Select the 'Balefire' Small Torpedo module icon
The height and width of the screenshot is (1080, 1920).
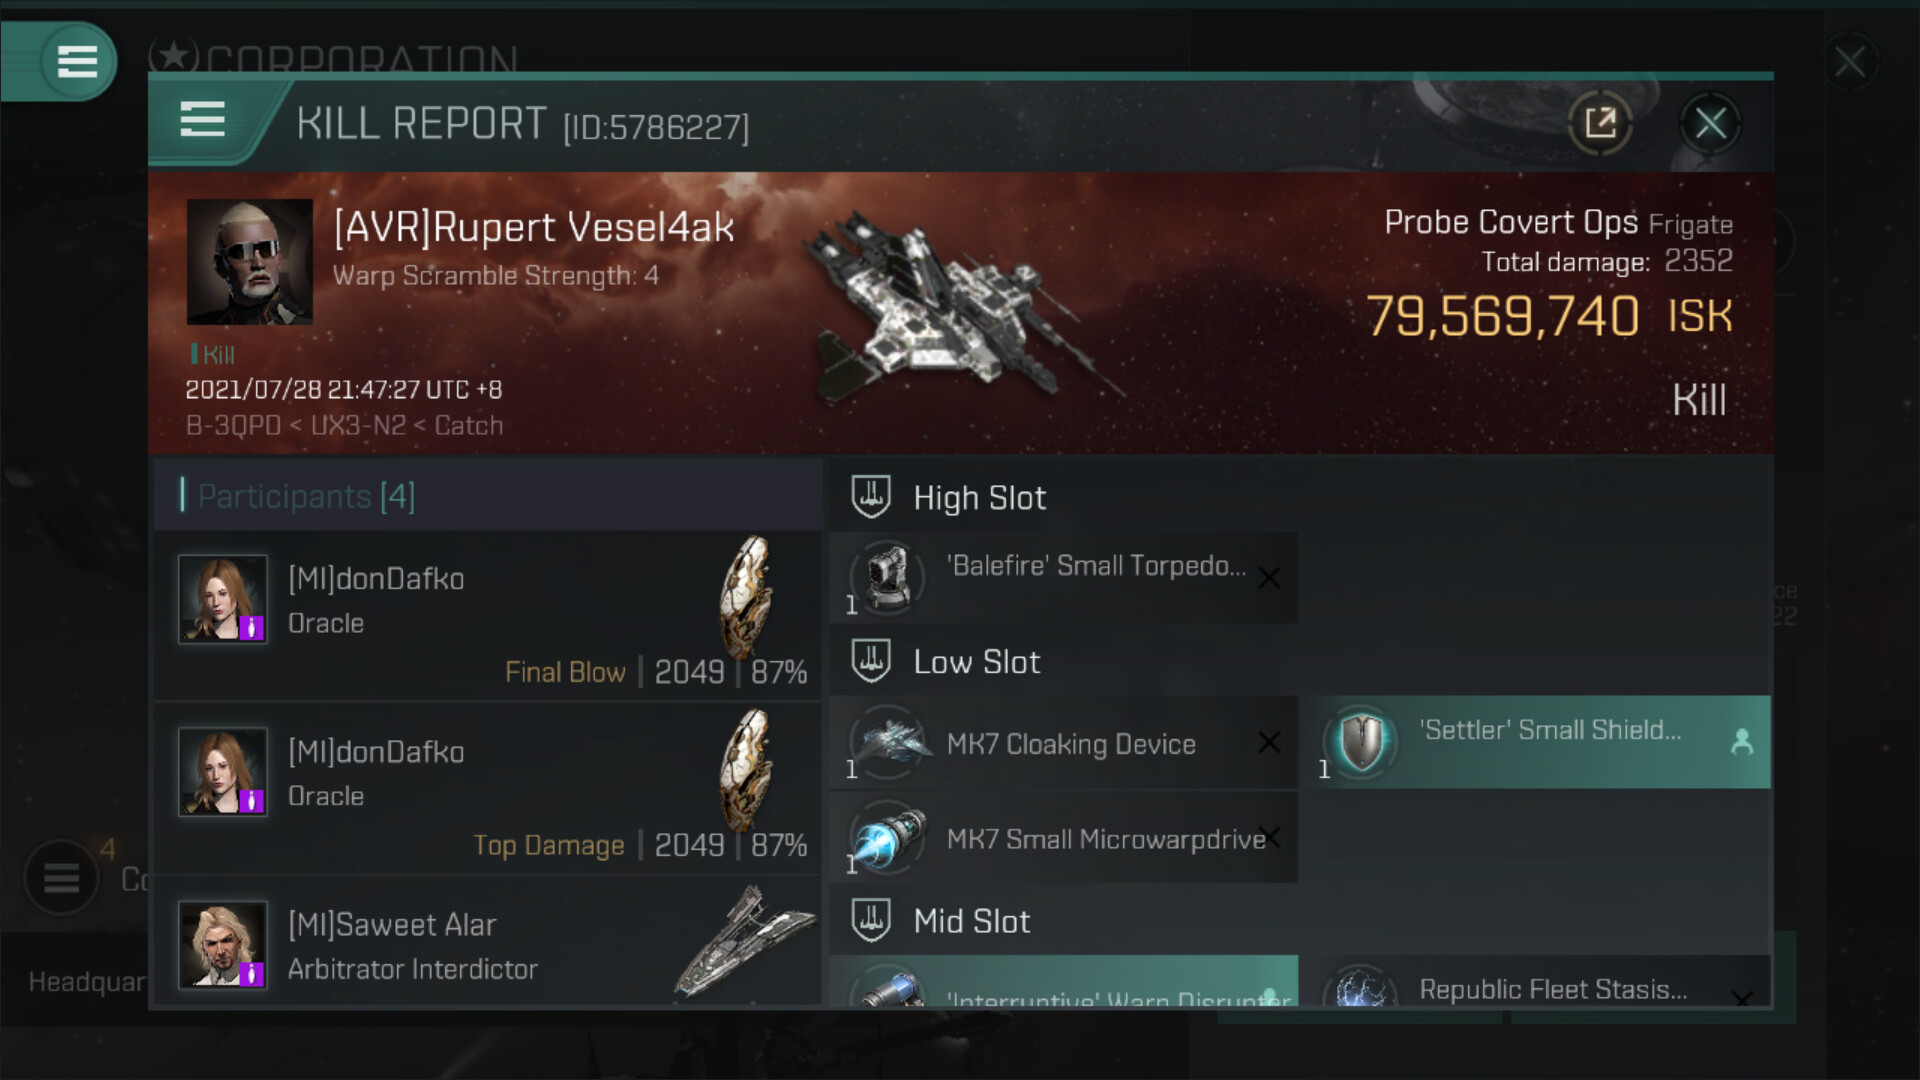coord(886,577)
